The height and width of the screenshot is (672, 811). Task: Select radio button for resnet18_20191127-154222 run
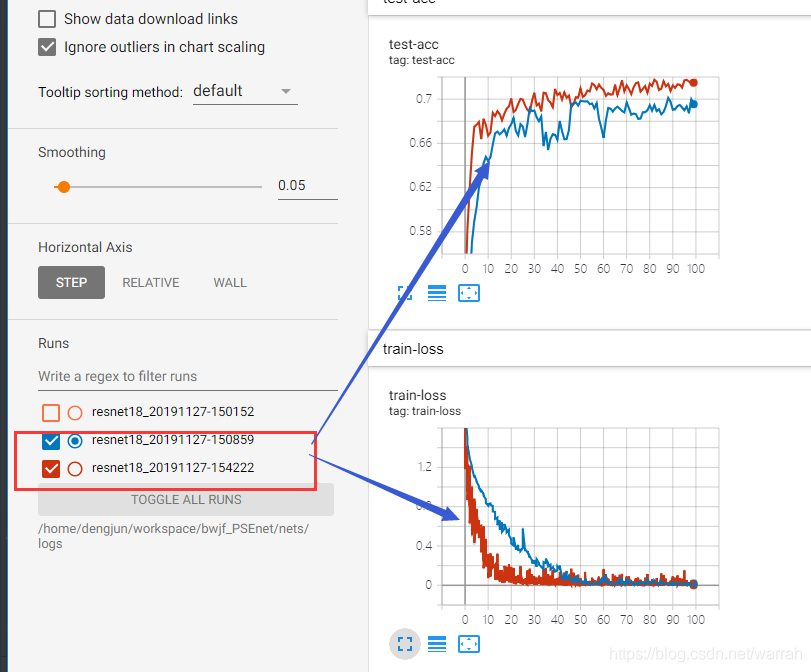click(x=75, y=468)
